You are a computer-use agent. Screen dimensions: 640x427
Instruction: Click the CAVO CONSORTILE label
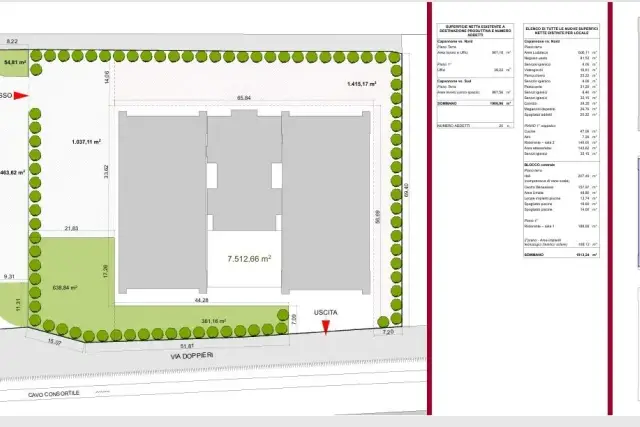coord(54,394)
